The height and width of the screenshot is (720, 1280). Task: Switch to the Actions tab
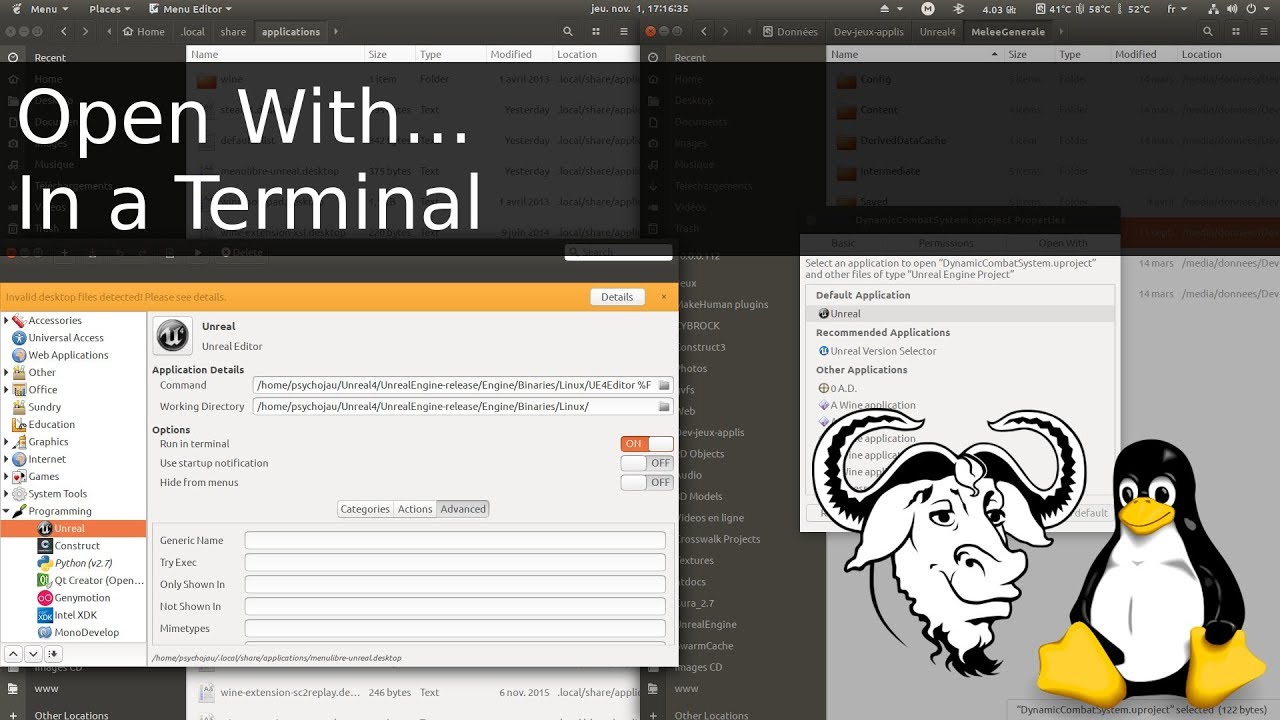point(415,509)
